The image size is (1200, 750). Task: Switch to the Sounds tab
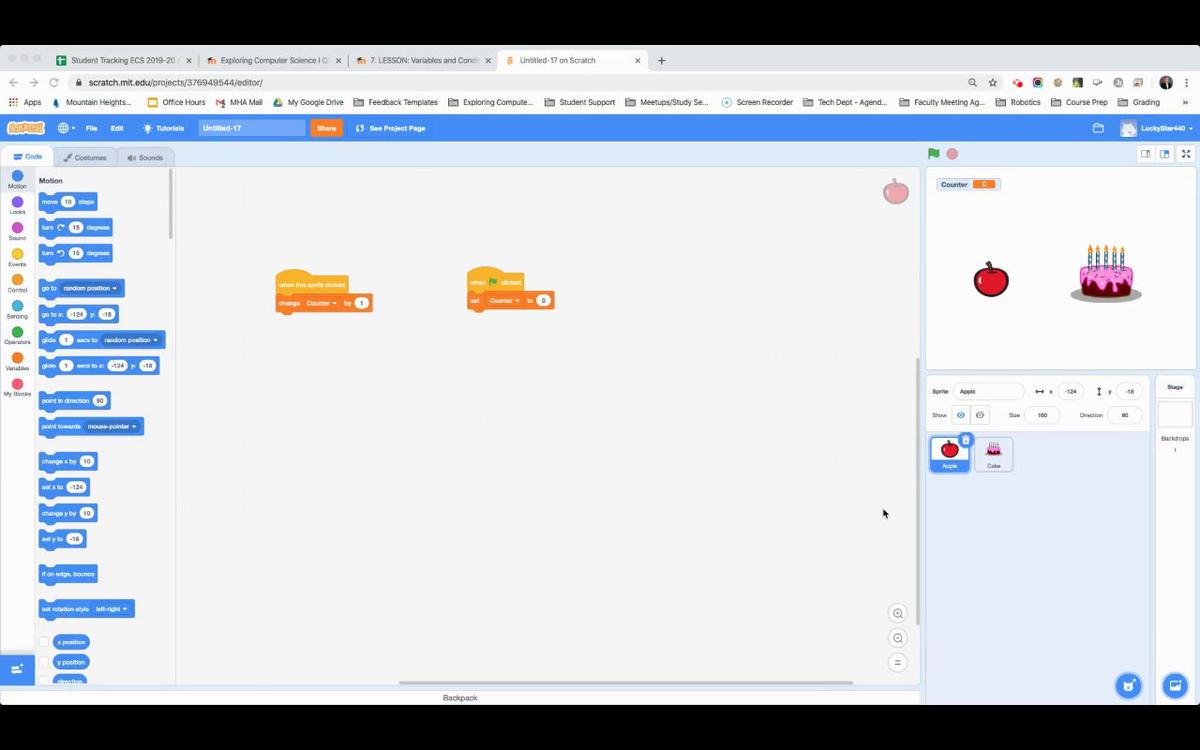(145, 157)
